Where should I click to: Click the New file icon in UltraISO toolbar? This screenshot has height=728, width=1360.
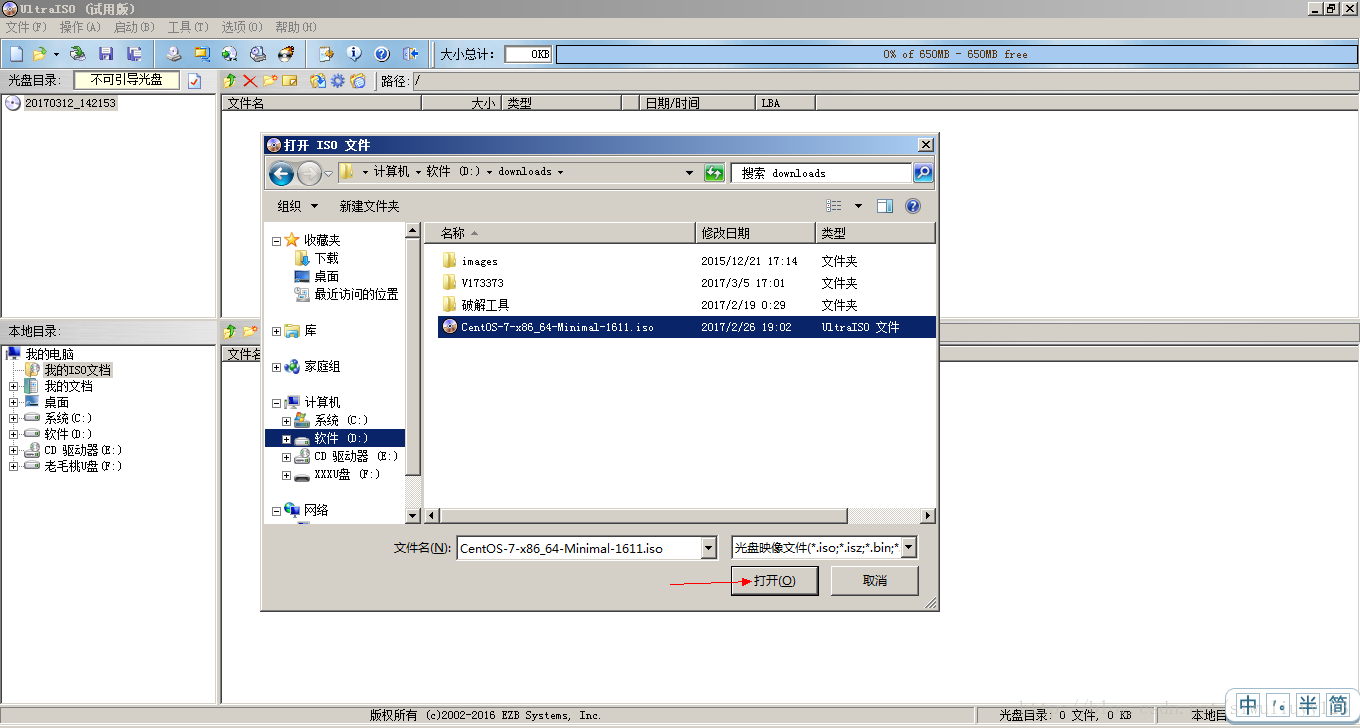16,54
